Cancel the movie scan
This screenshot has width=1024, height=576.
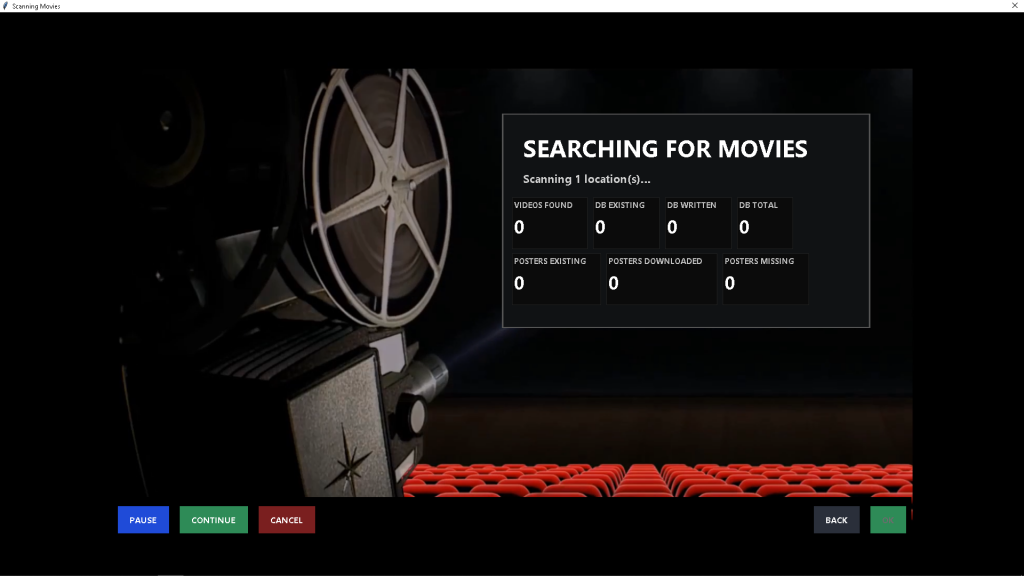pyautogui.click(x=286, y=520)
